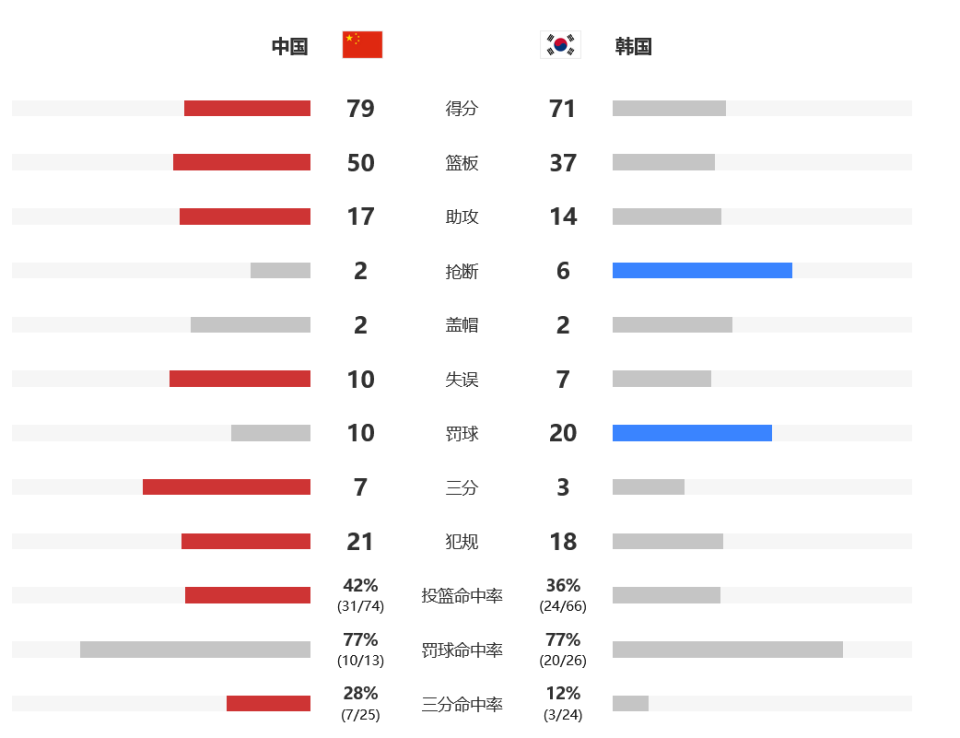Click the 三分命中率 stat label
The height and width of the screenshot is (738, 960).
(x=462, y=704)
